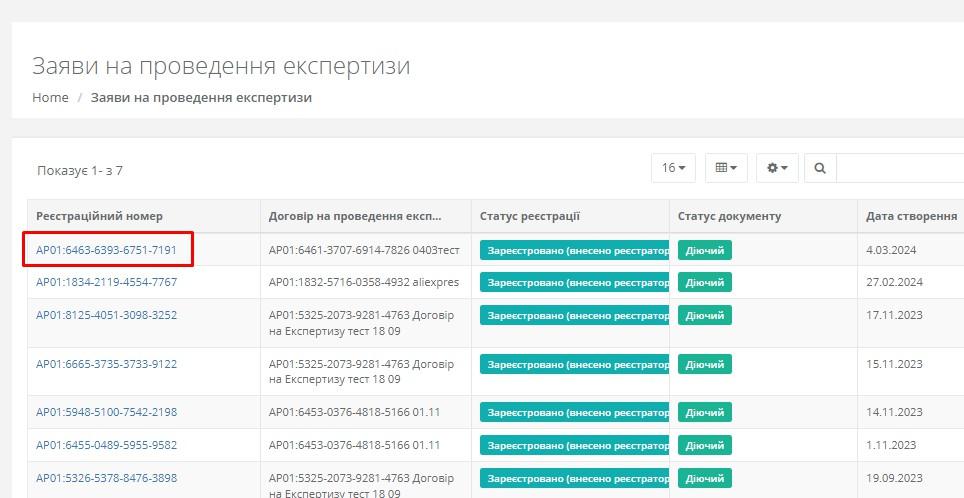Screen dimensions: 964x498
Task: Click Зареєстровано status badge dated 27.02.2024
Action: (x=574, y=283)
